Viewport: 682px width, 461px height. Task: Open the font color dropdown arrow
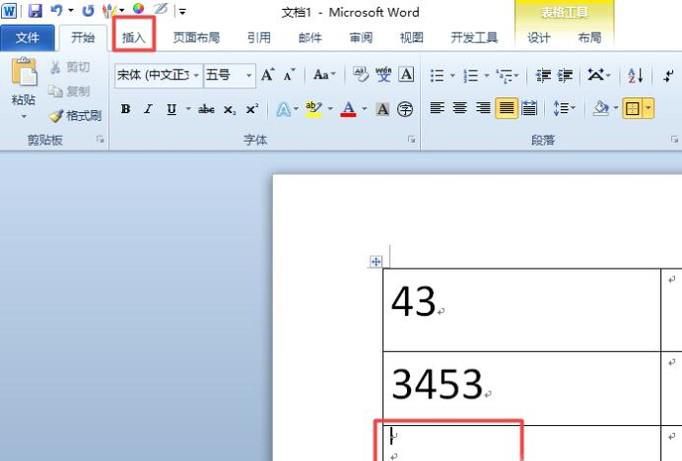(x=364, y=109)
